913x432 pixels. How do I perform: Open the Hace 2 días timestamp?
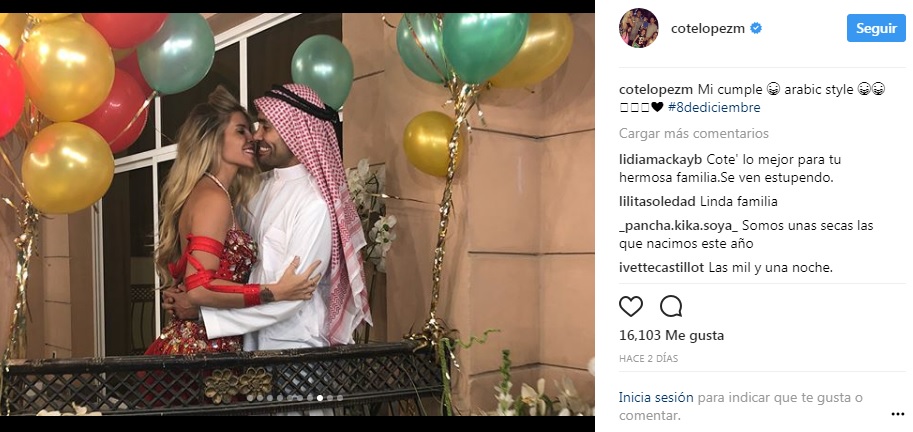(x=649, y=359)
